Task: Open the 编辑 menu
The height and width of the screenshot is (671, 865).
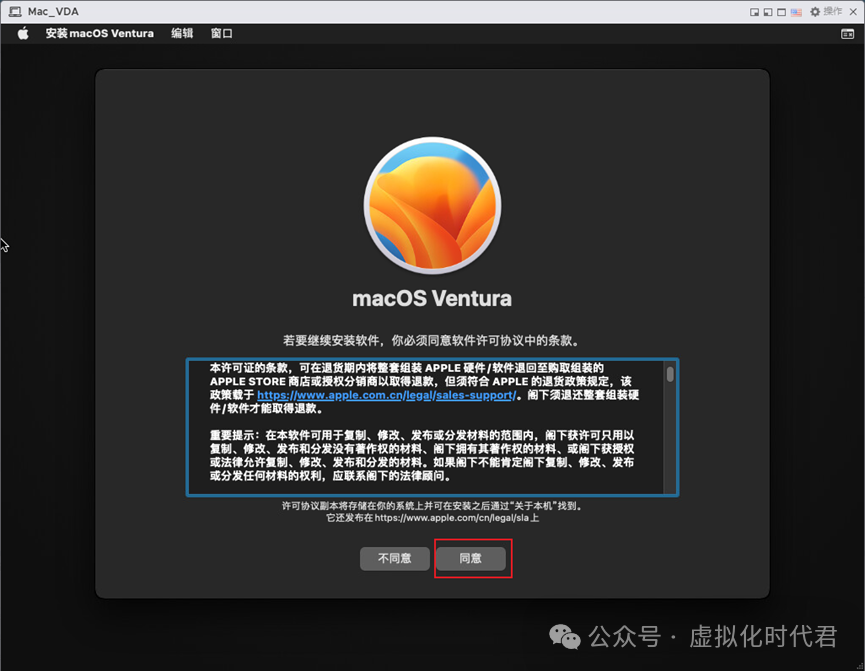Action: [x=182, y=34]
